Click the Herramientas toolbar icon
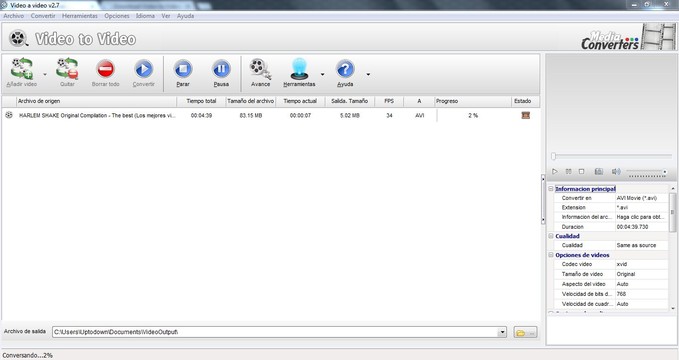 point(299,68)
